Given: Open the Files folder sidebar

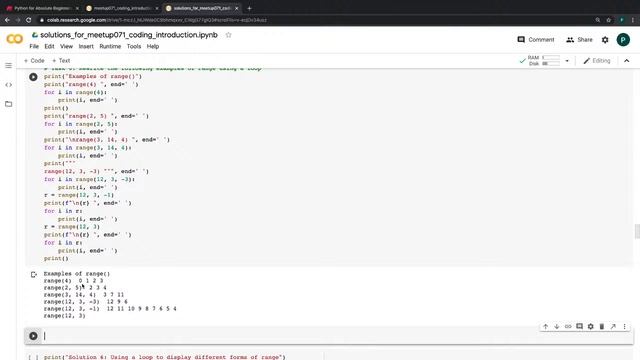Looking at the screenshot, I should coord(9,104).
